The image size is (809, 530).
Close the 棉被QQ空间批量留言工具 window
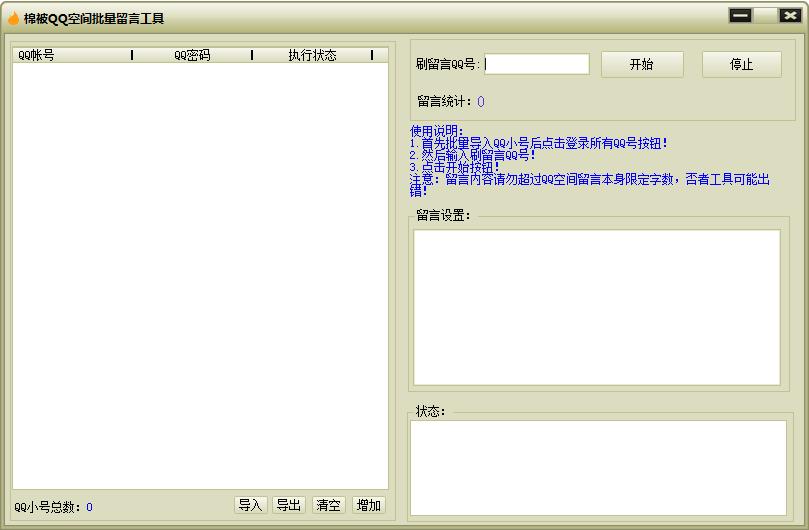[x=789, y=16]
